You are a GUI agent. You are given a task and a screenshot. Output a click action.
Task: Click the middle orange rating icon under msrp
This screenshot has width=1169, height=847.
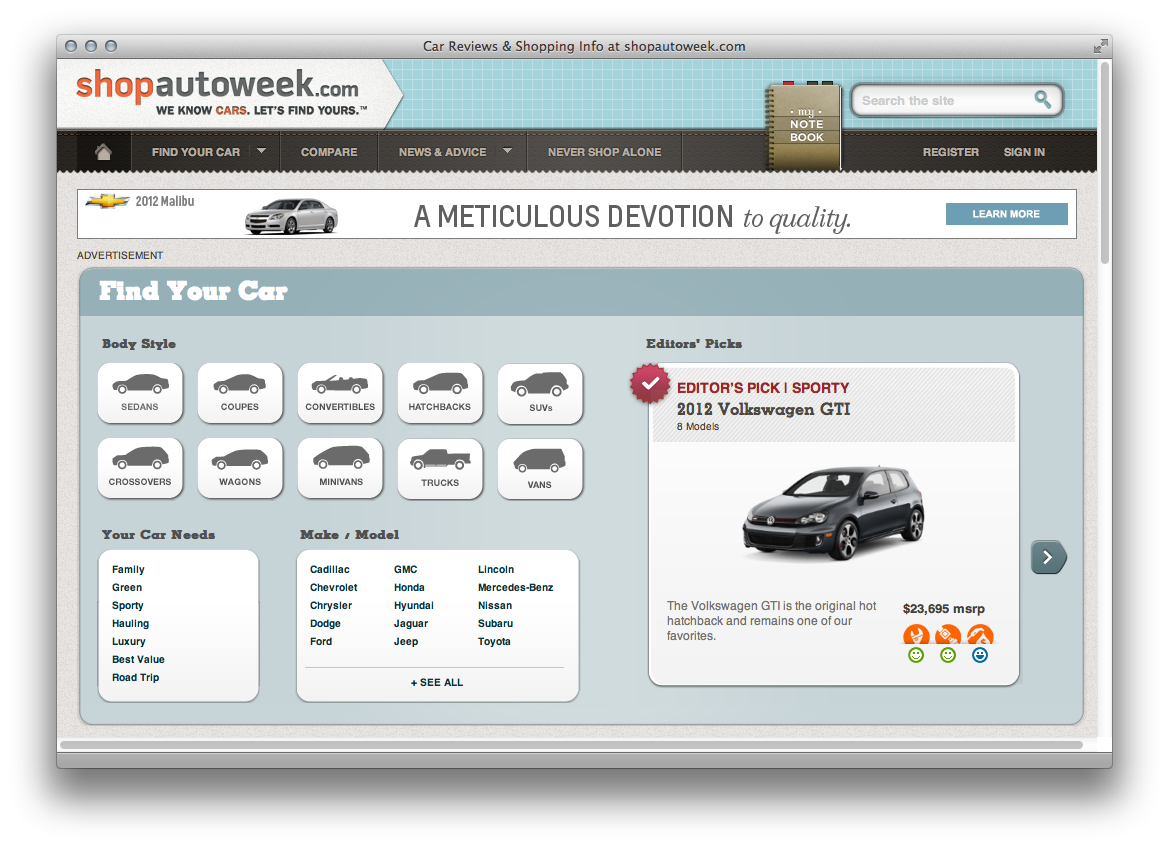[x=948, y=635]
